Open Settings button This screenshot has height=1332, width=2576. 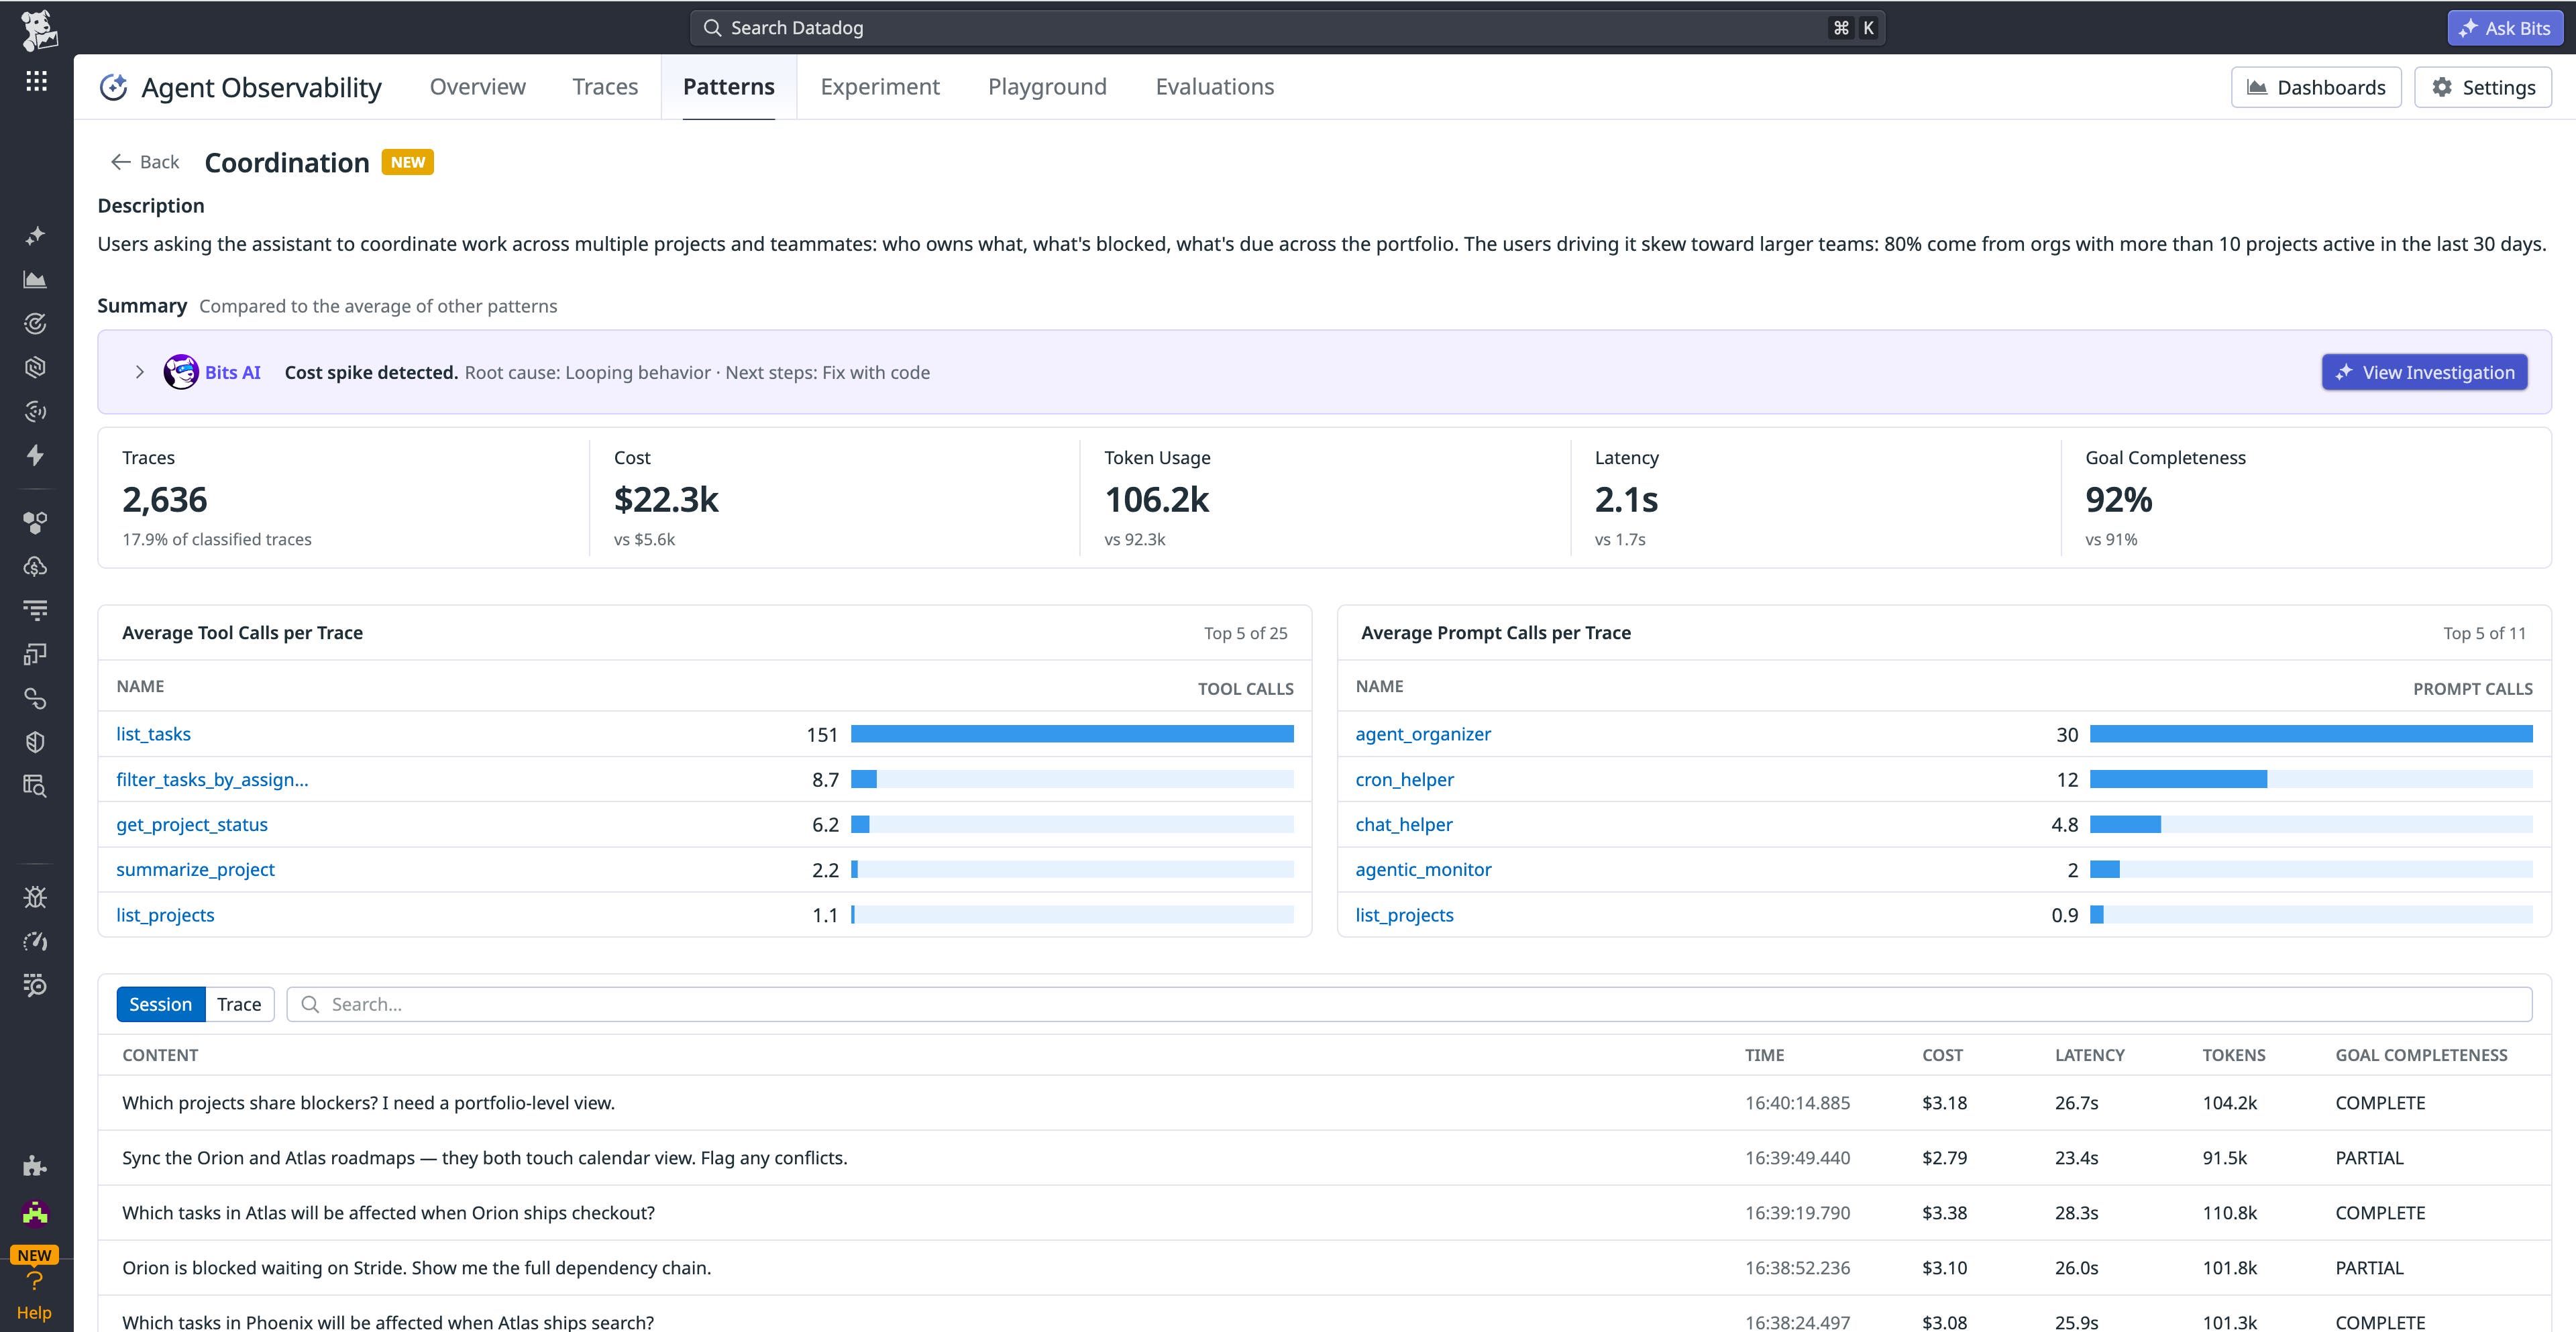coord(2483,87)
